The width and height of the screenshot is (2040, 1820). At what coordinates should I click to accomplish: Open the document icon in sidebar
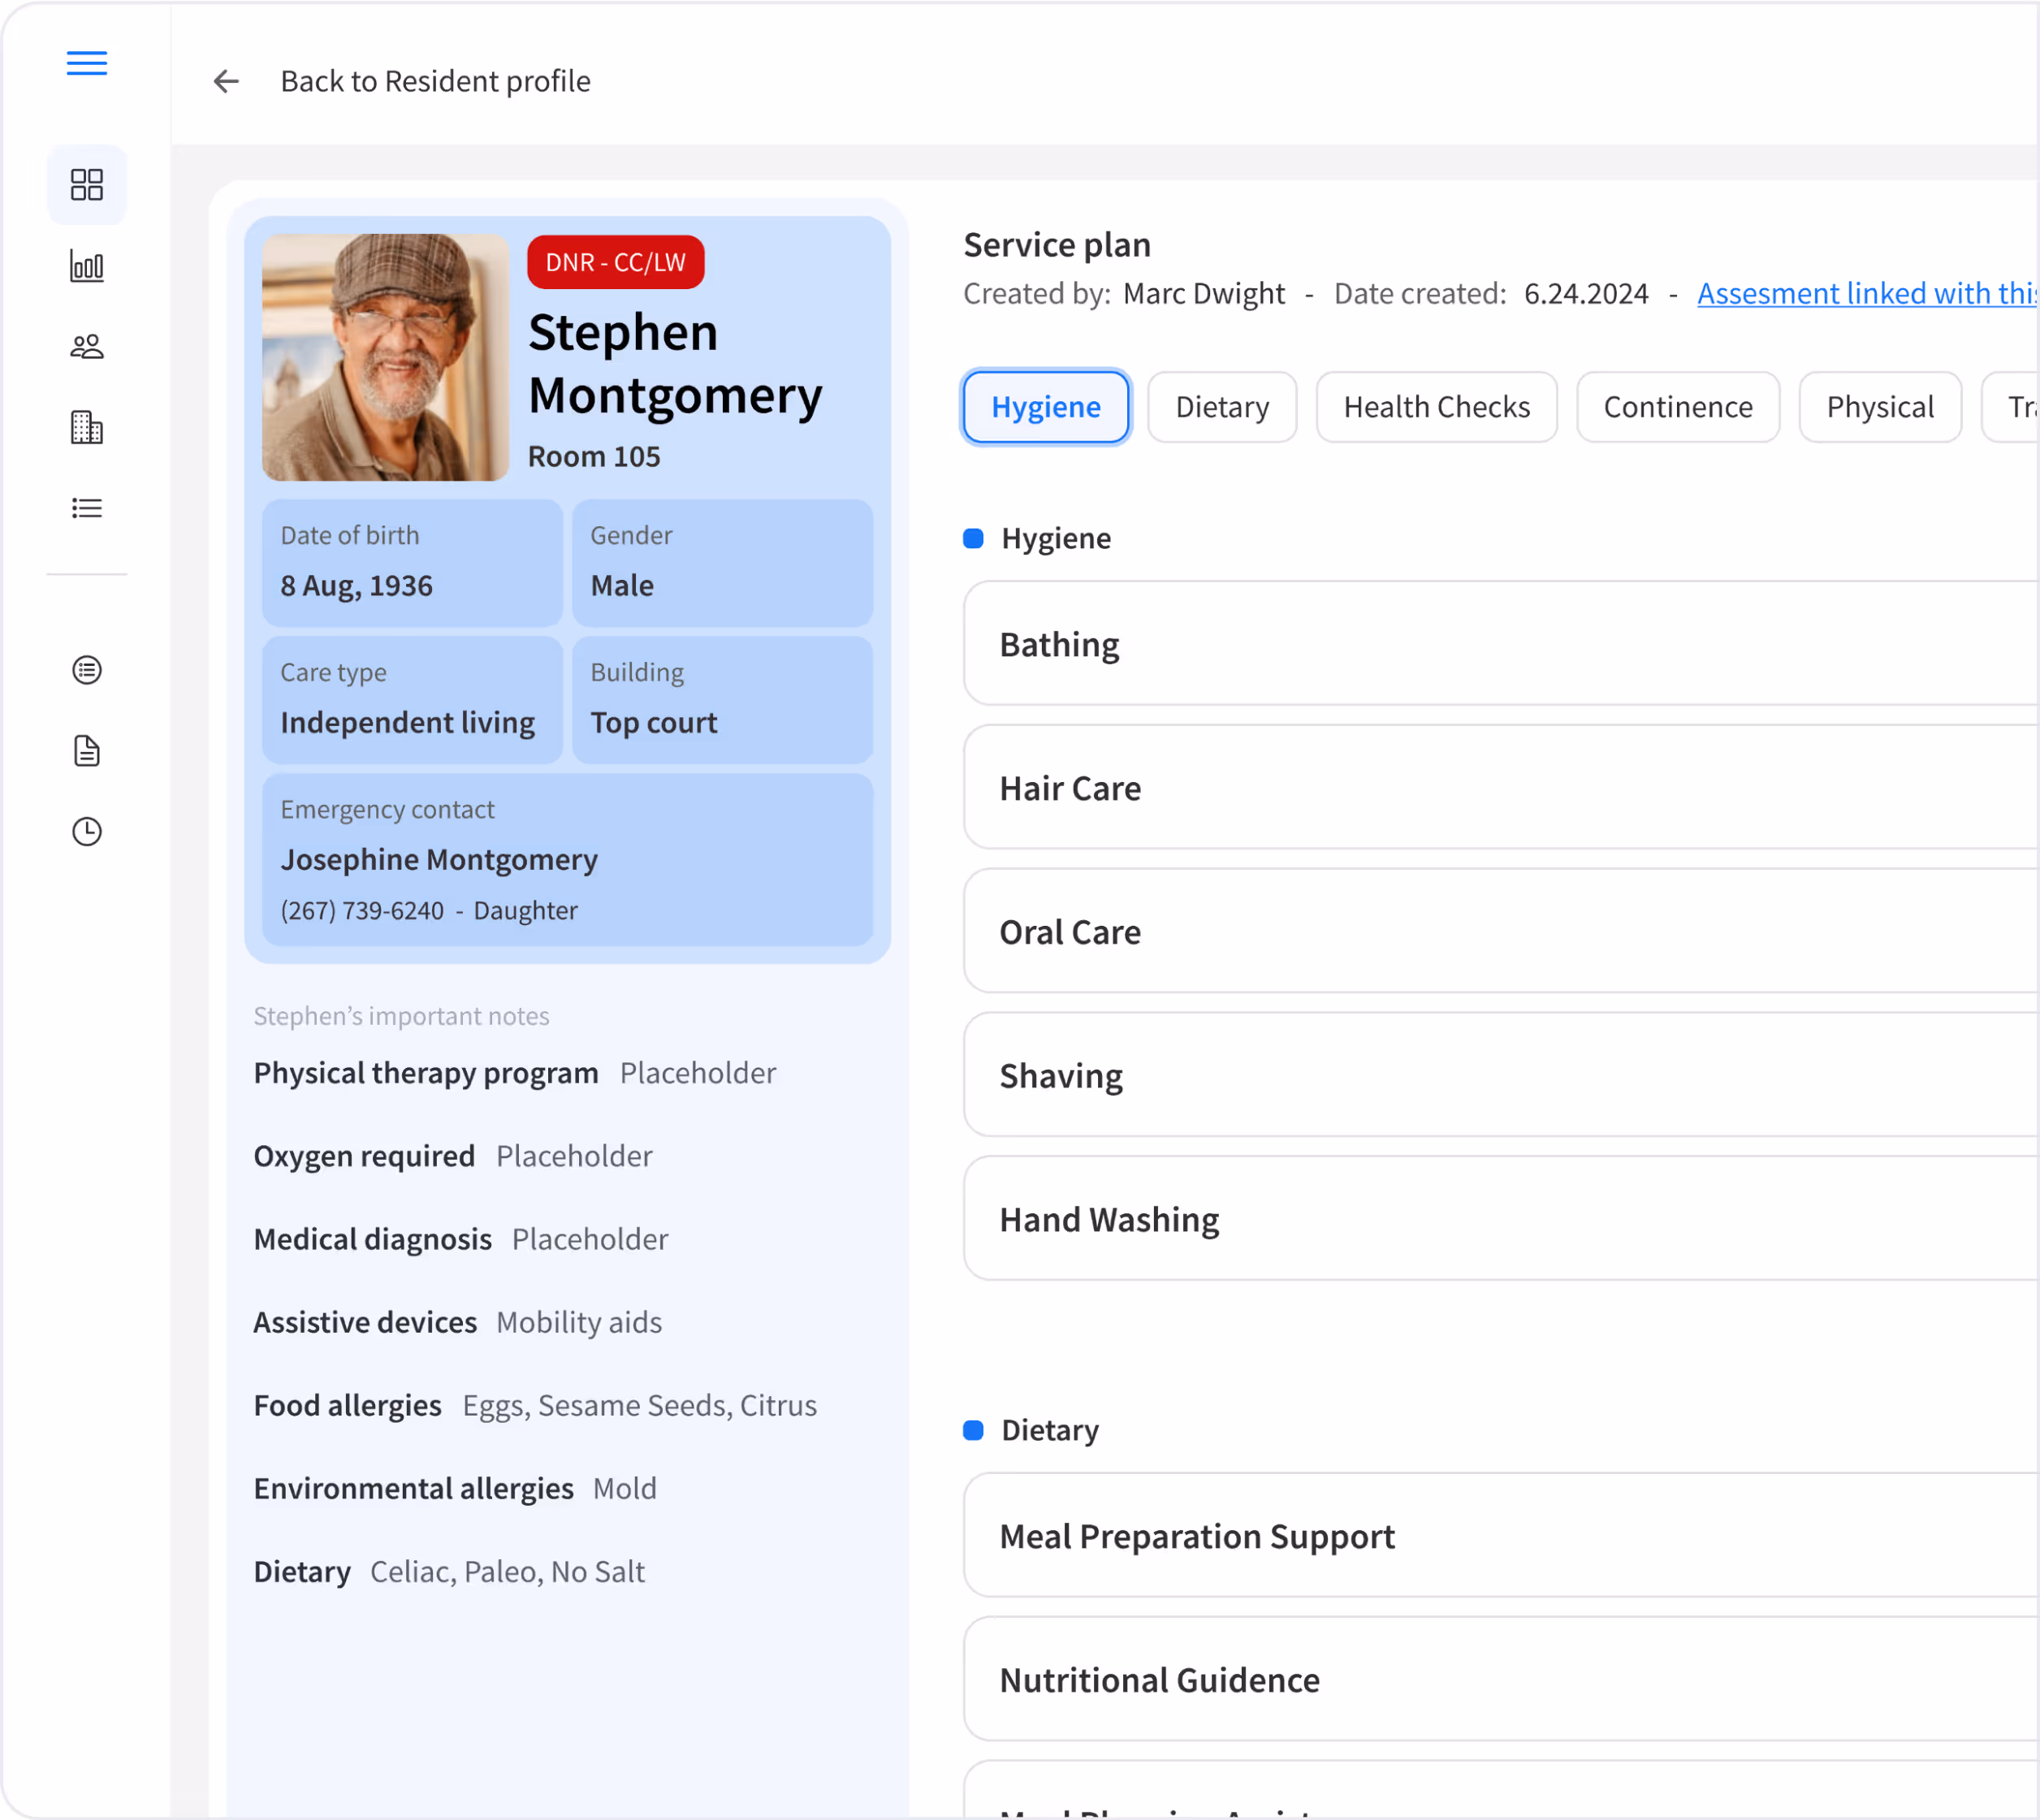(87, 751)
